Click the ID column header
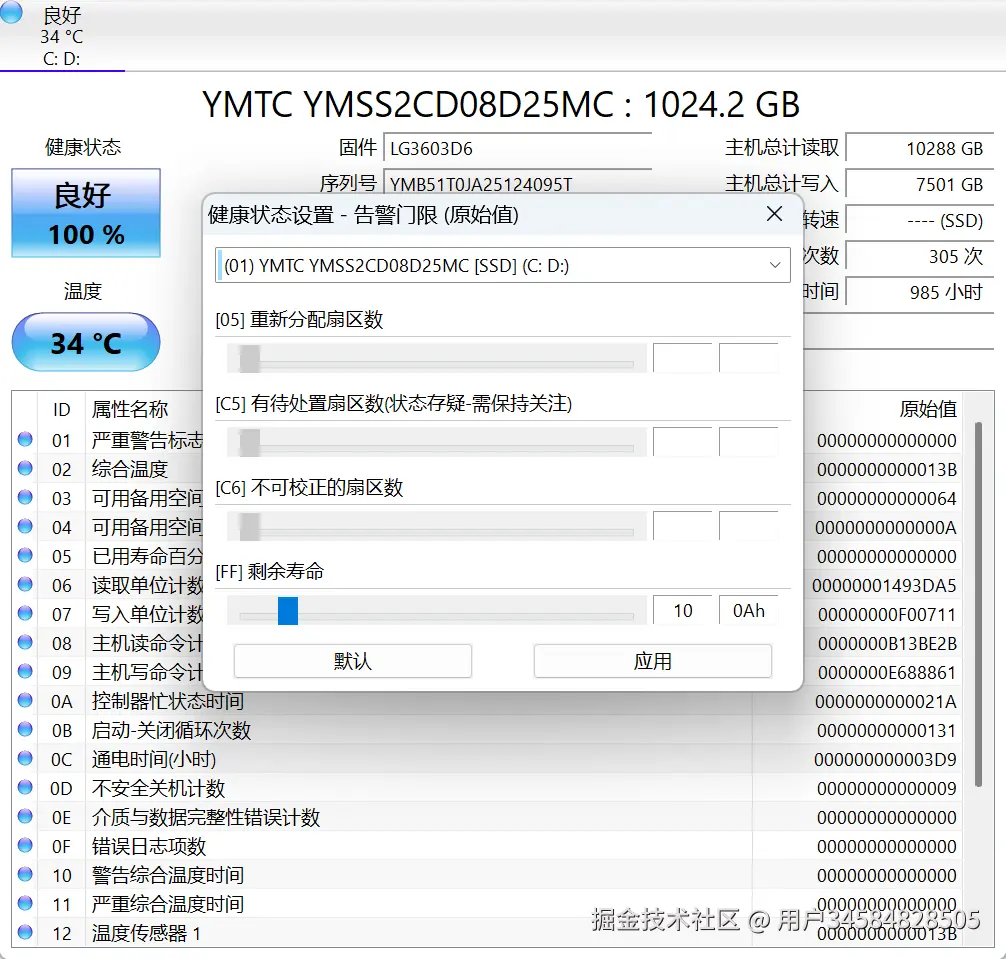 click(x=61, y=409)
